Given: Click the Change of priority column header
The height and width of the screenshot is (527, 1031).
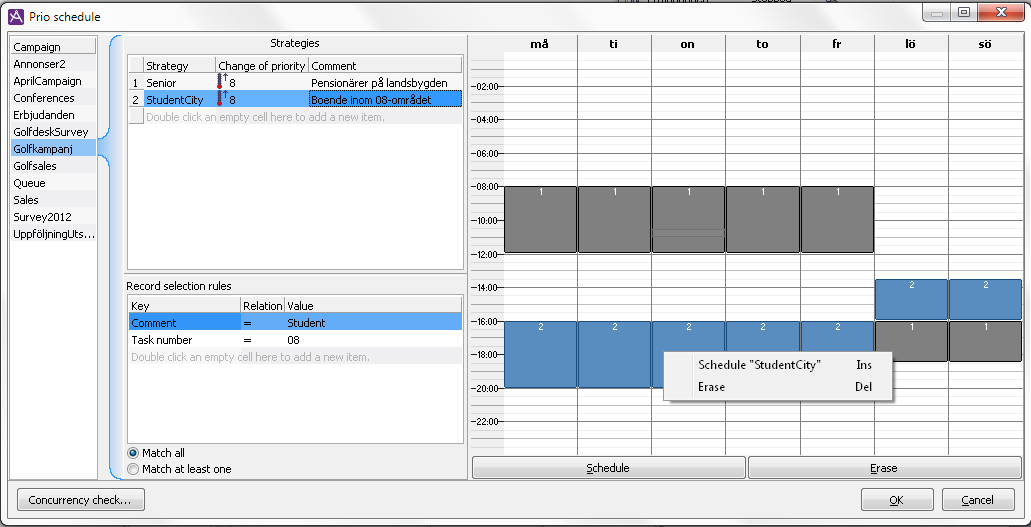Looking at the screenshot, I should coord(262,66).
